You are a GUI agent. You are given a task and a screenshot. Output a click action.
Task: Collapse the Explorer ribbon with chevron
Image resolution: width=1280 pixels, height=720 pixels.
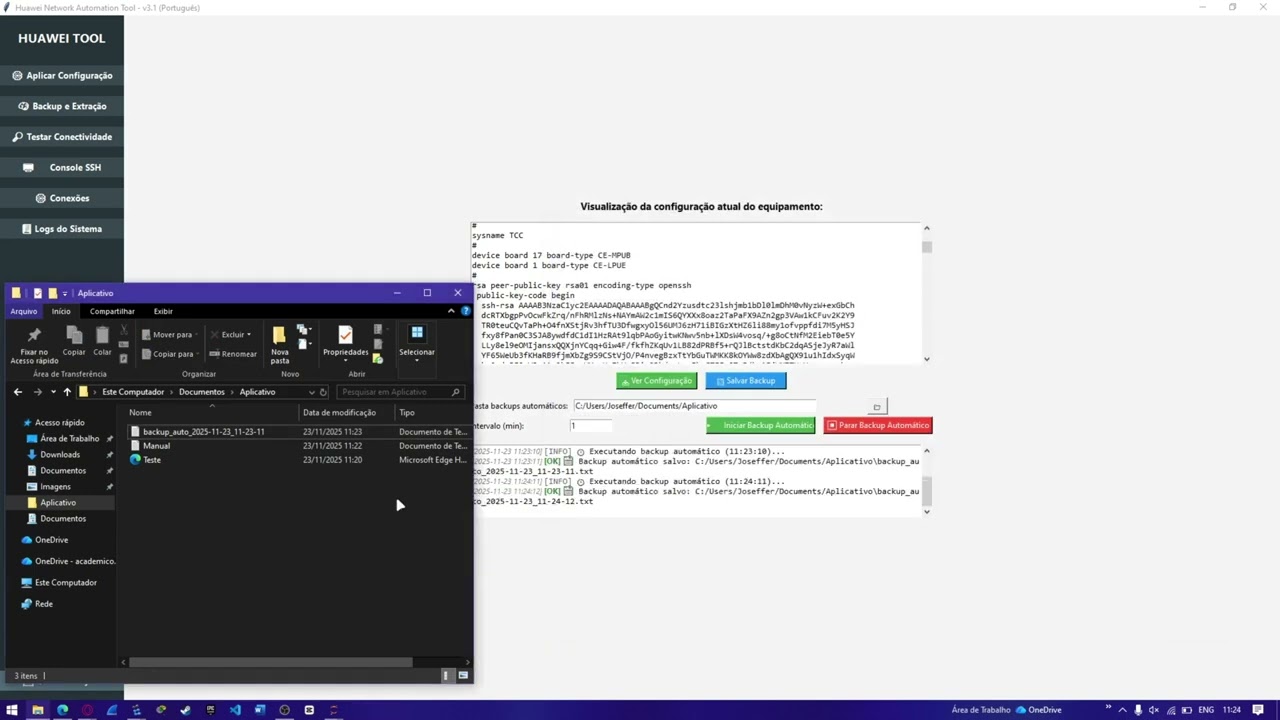(451, 311)
